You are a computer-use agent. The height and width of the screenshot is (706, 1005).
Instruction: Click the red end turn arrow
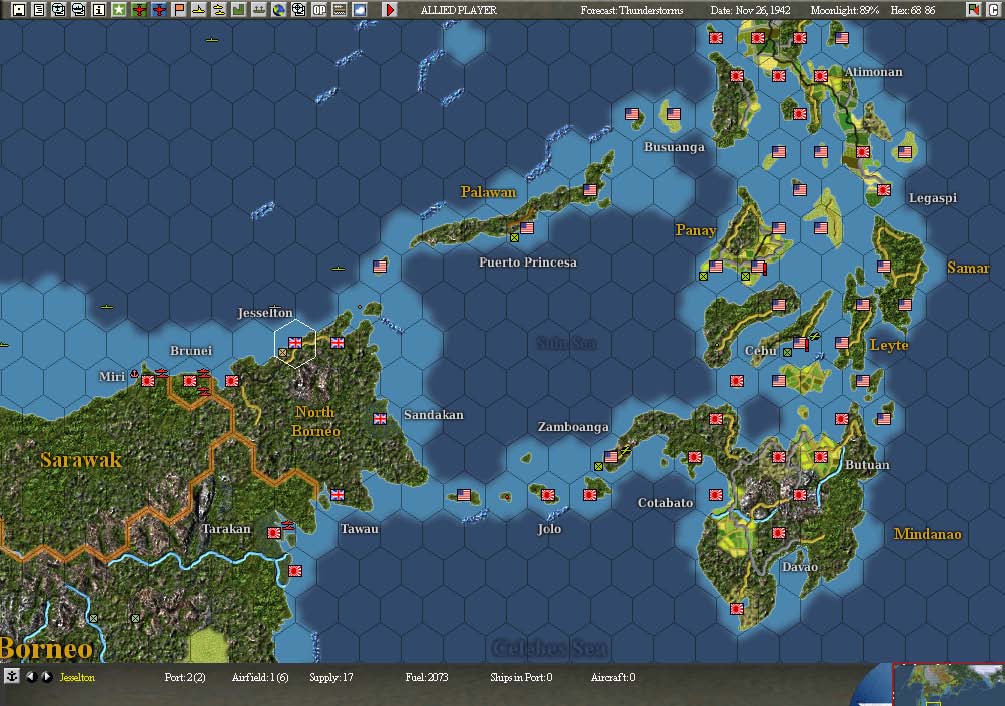[x=390, y=10]
